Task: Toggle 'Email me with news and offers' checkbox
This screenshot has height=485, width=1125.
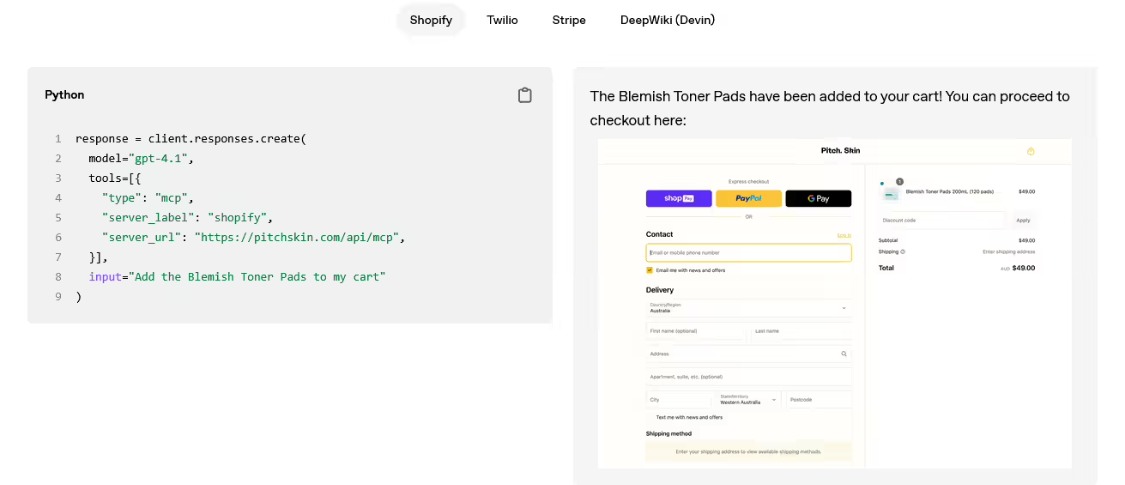Action: point(650,270)
